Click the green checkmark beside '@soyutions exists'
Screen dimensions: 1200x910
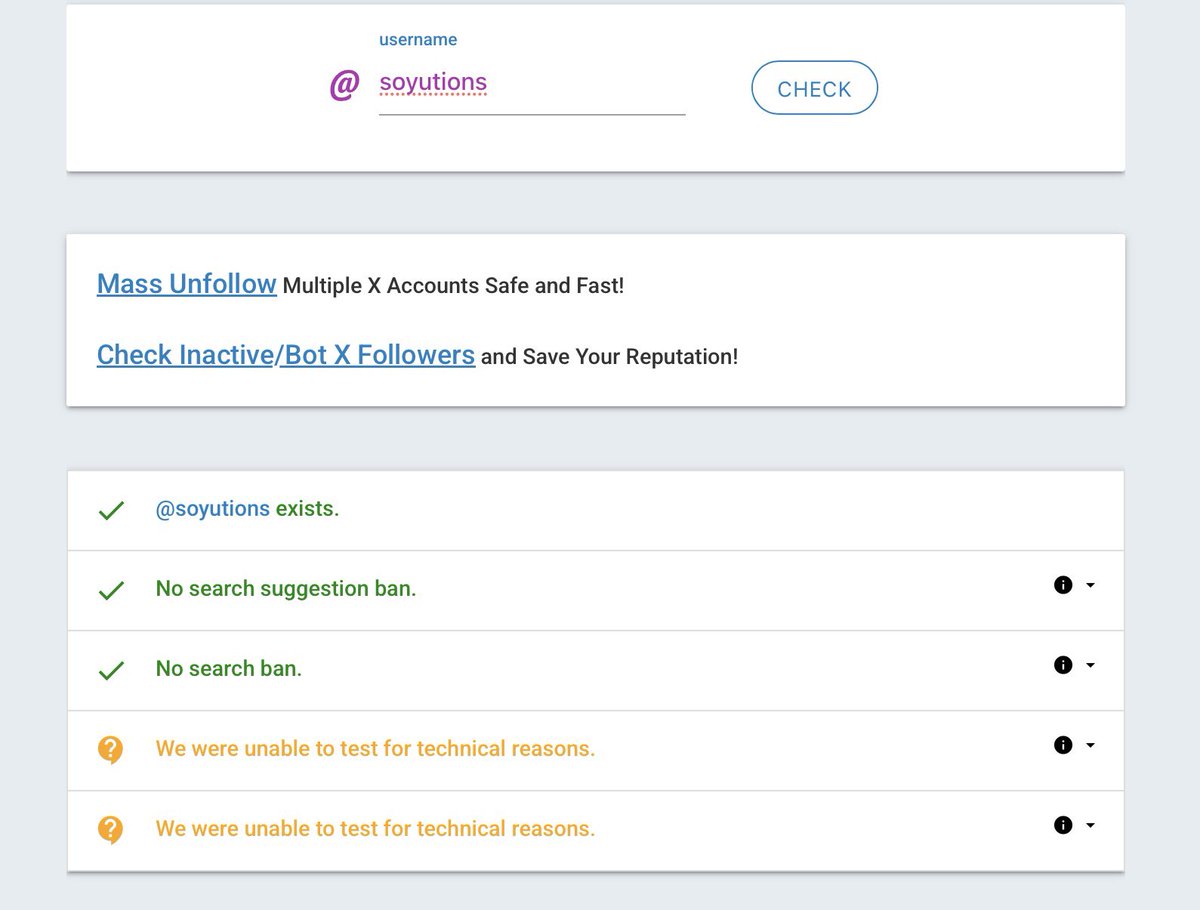[x=111, y=510]
